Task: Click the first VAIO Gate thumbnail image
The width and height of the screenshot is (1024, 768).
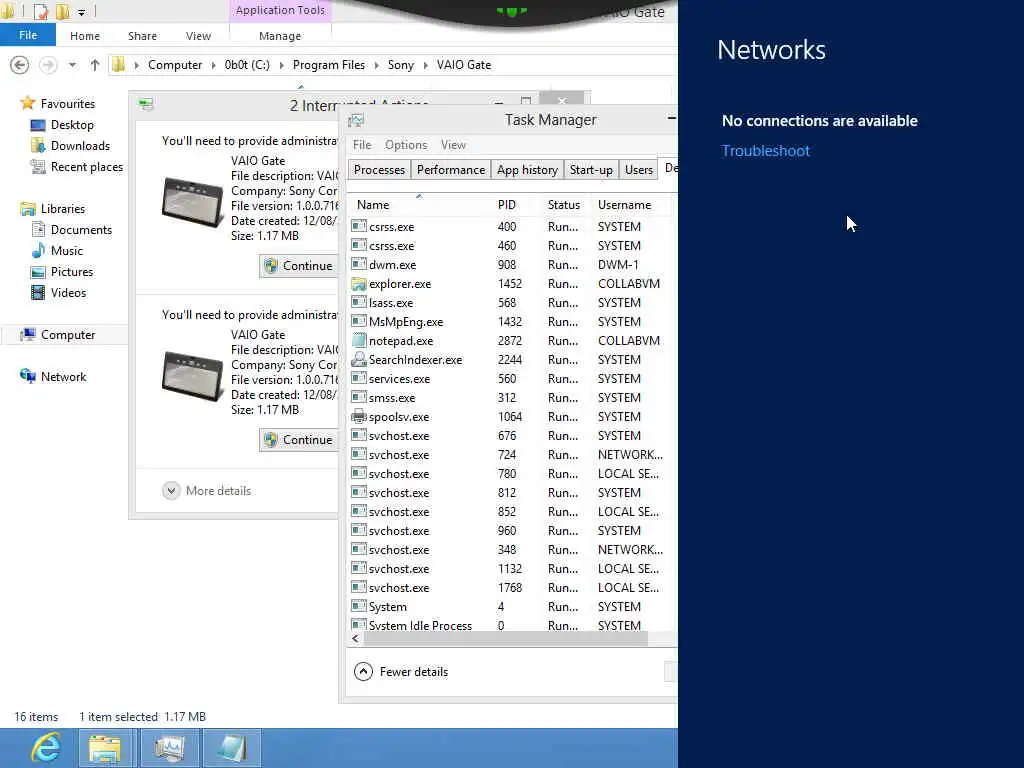Action: [x=192, y=202]
